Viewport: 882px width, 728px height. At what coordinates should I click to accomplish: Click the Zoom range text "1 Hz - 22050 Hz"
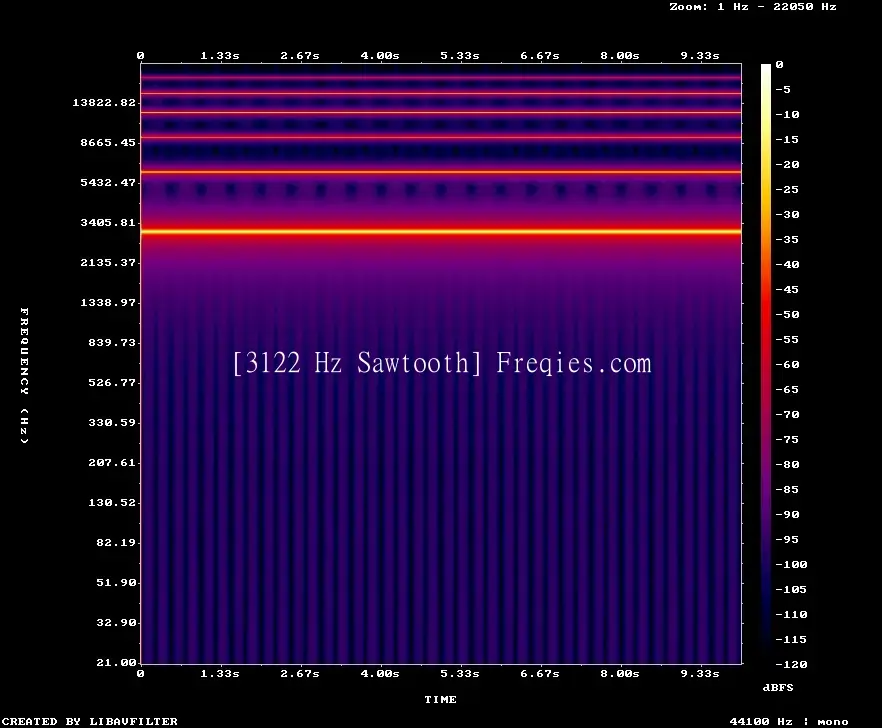coord(777,7)
